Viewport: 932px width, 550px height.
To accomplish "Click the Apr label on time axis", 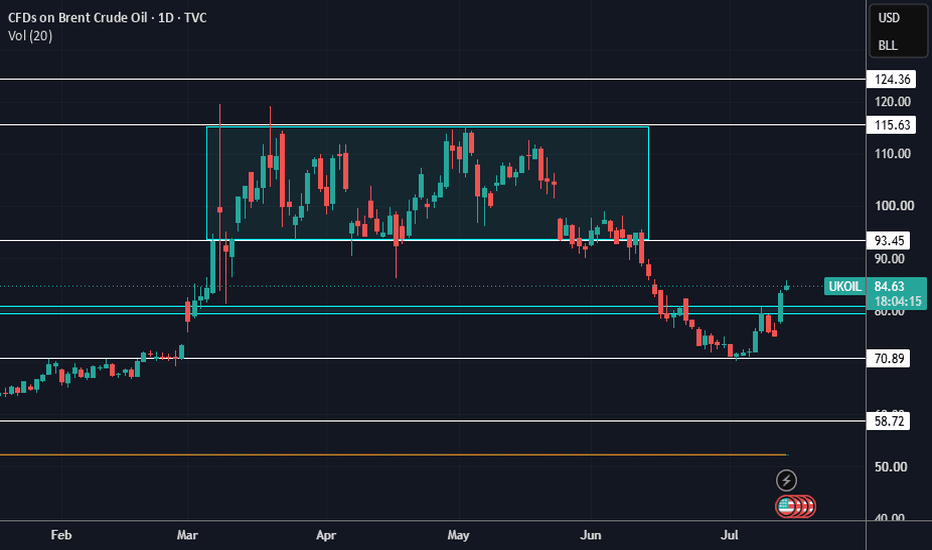I will click(x=326, y=535).
